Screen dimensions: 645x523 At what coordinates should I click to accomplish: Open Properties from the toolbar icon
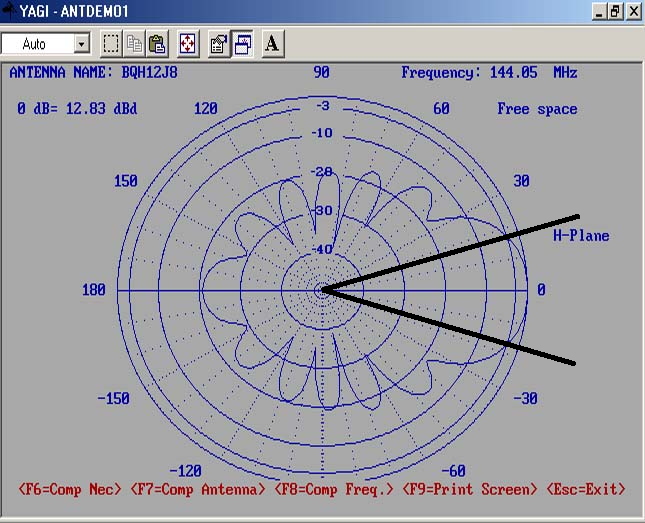pos(219,44)
